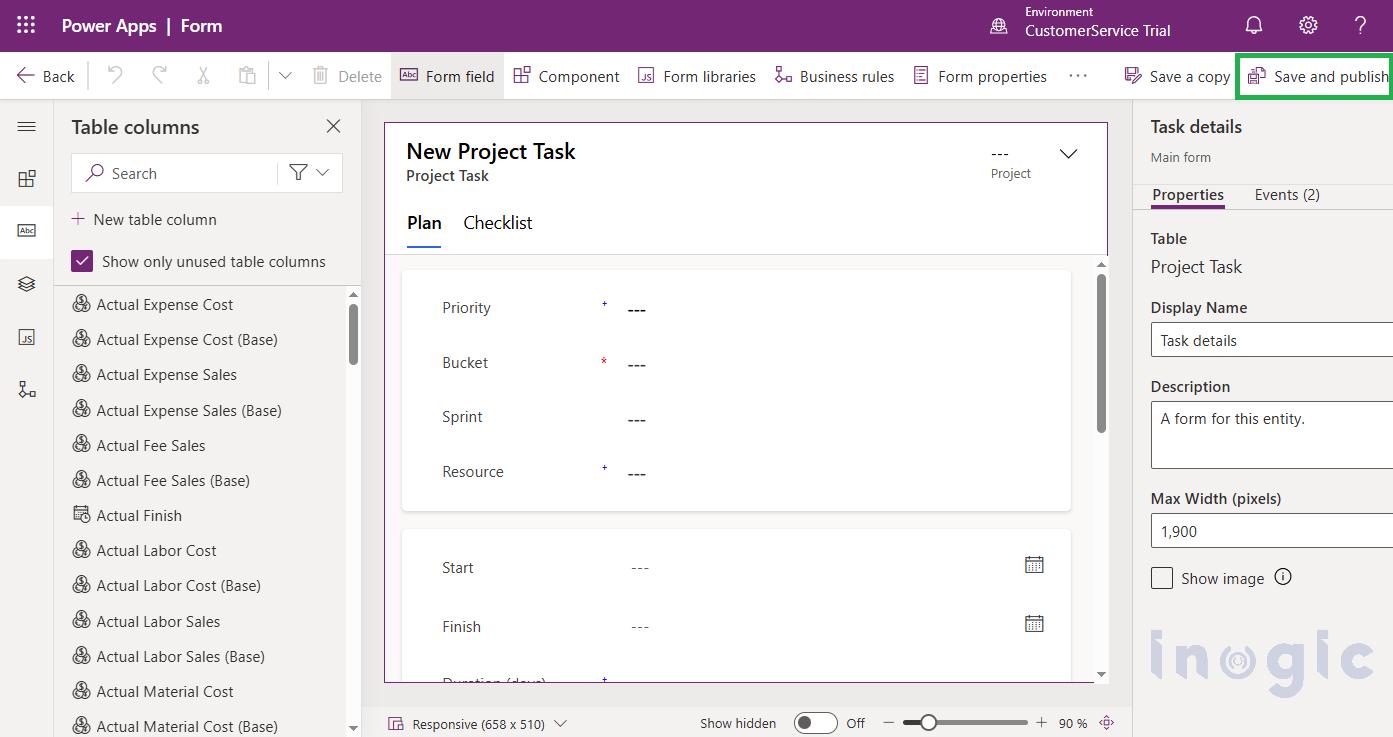Image resolution: width=1393 pixels, height=737 pixels.
Task: Collapse the New Project Task form header chevron
Action: [1068, 154]
